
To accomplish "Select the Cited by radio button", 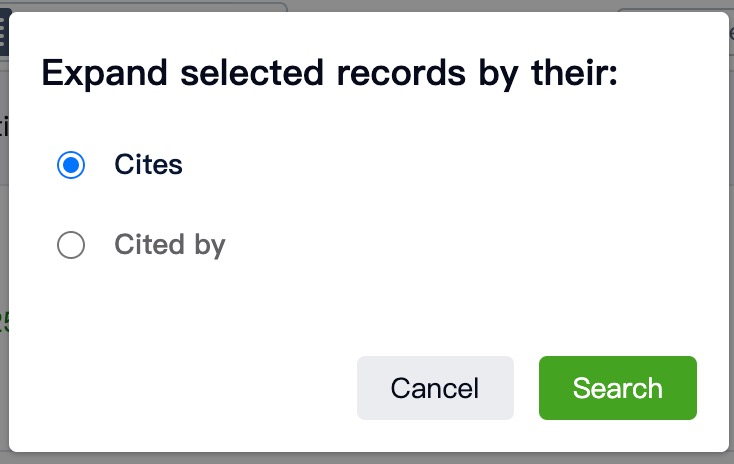I will tap(71, 245).
